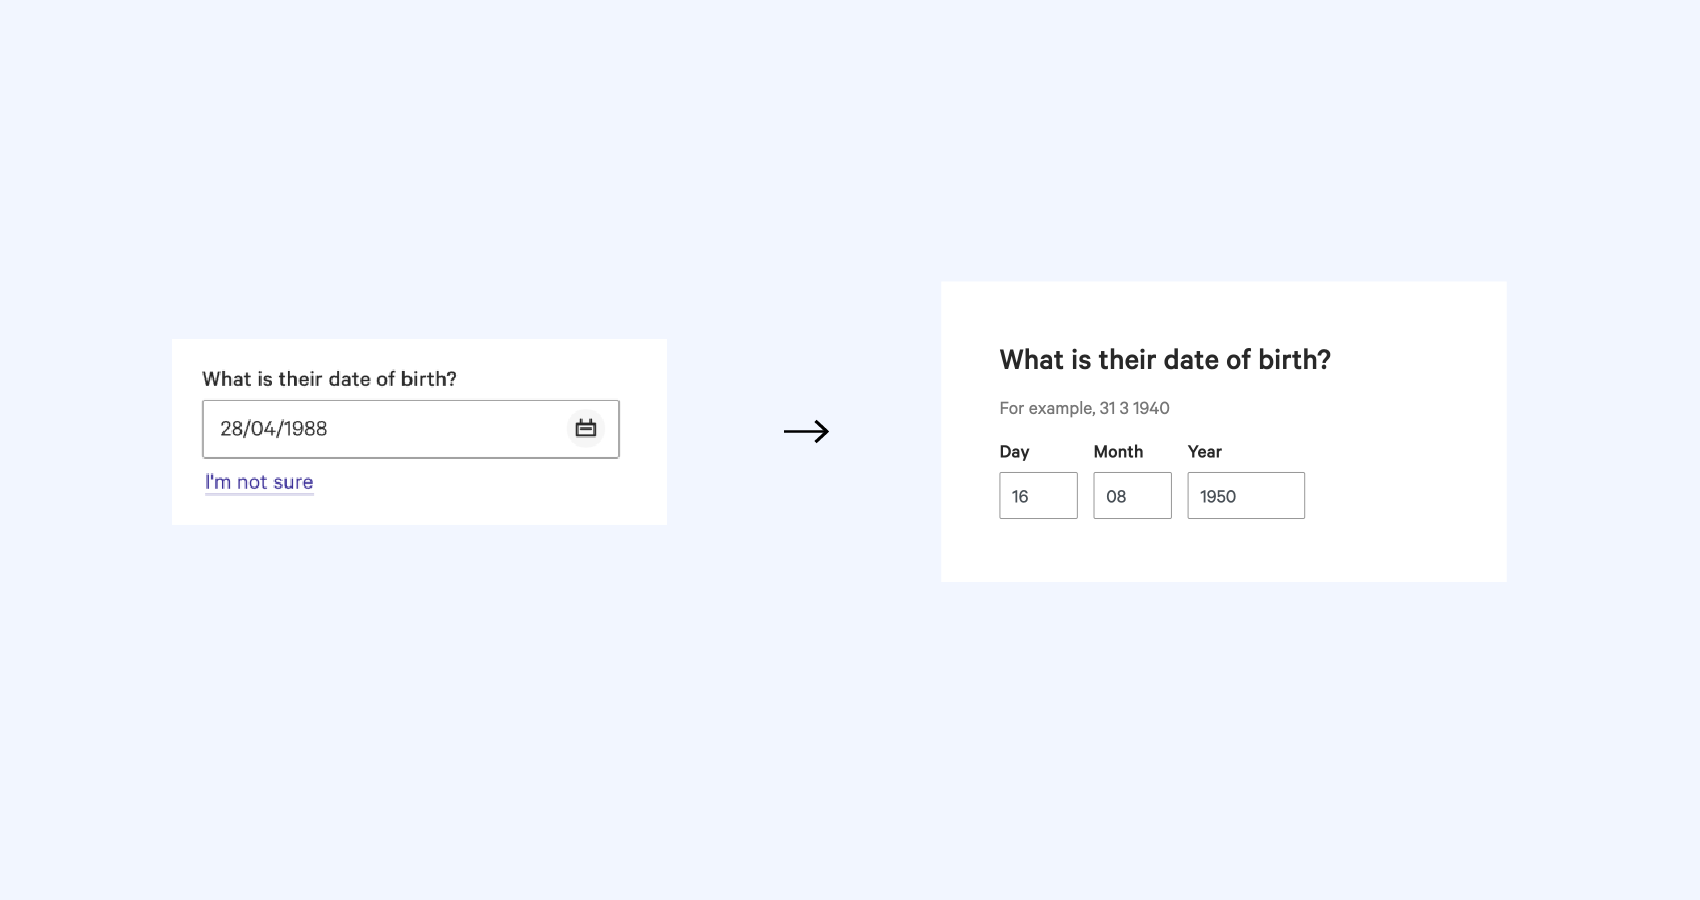
Task: Open the calendar picker icon
Action: [586, 428]
